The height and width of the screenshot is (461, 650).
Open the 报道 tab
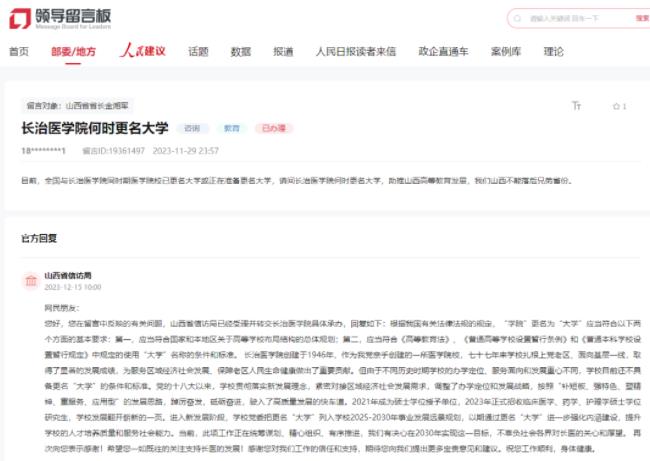click(x=283, y=51)
